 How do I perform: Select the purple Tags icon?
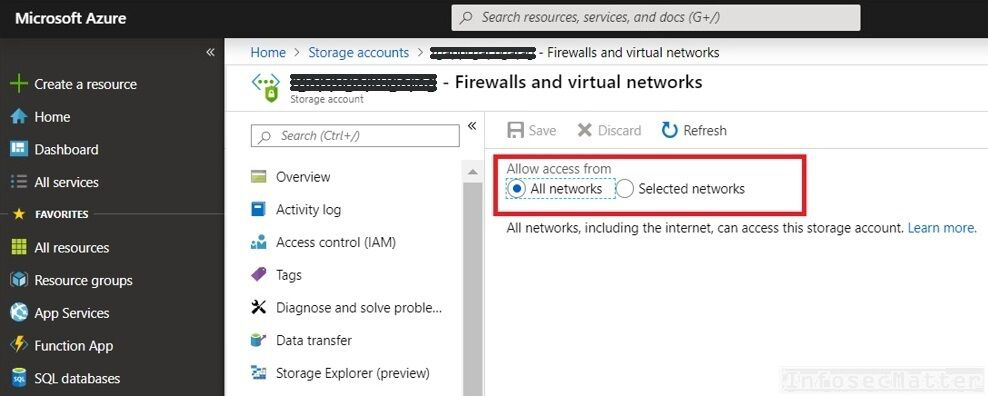click(258, 275)
